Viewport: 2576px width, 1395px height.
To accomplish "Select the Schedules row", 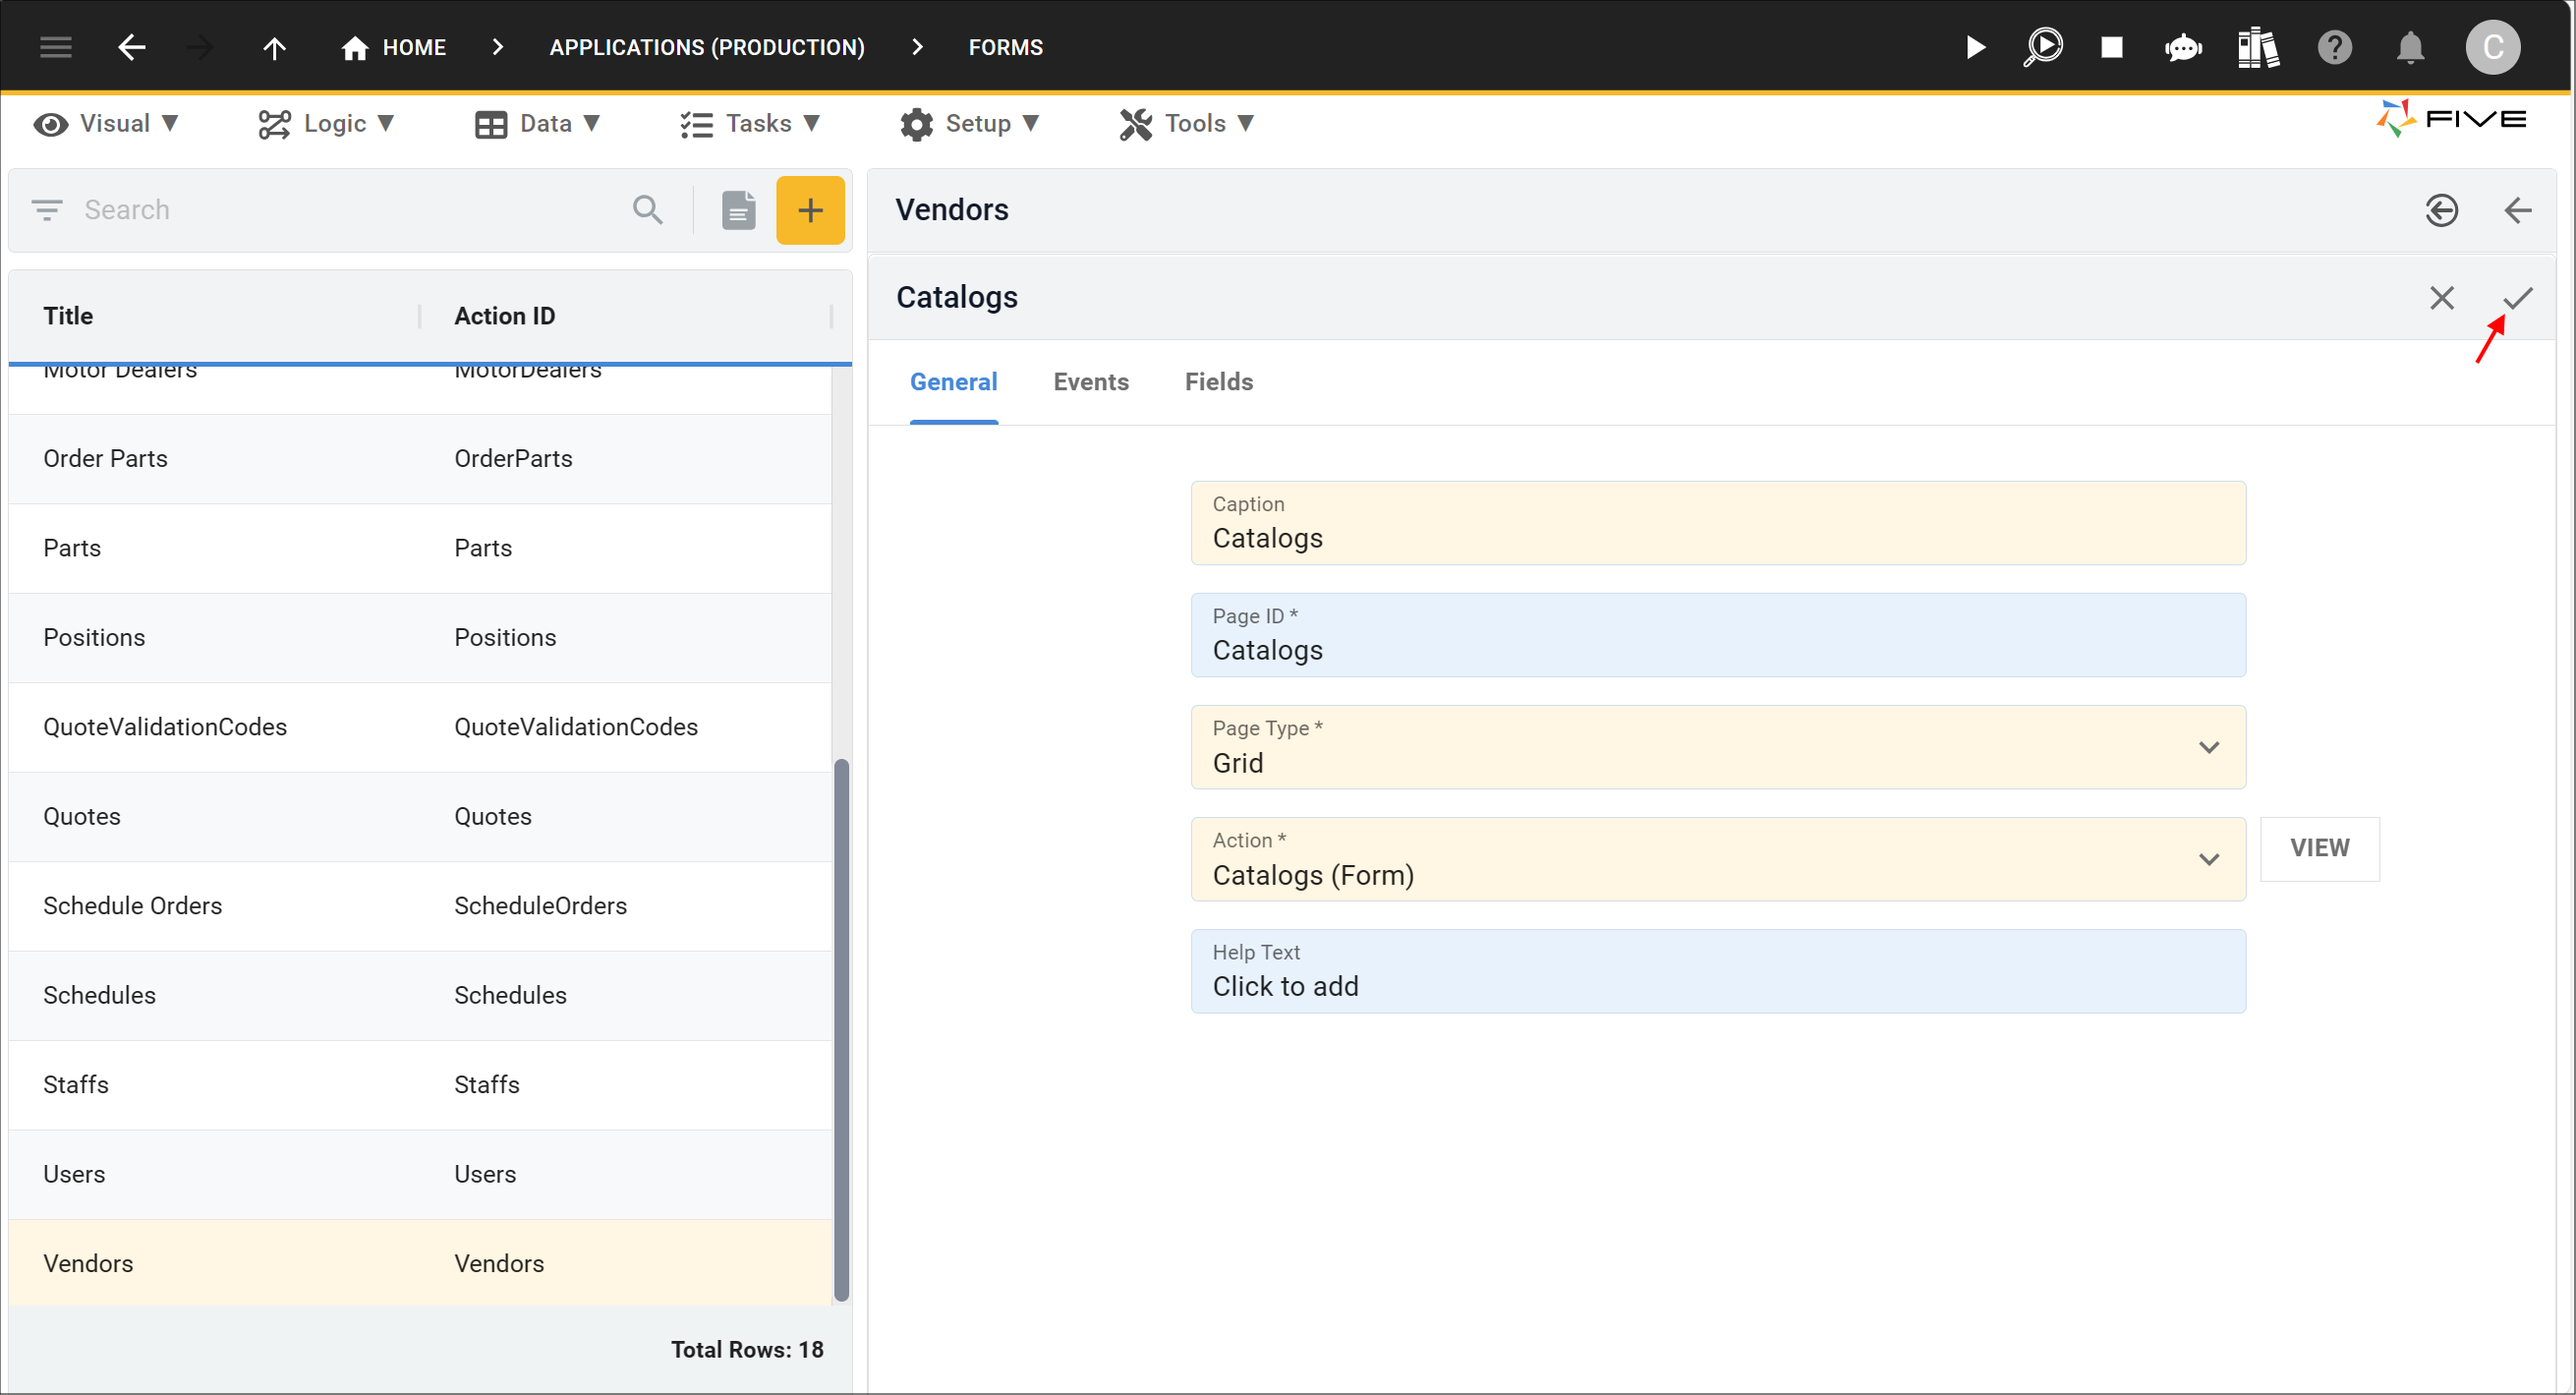I will 420,996.
